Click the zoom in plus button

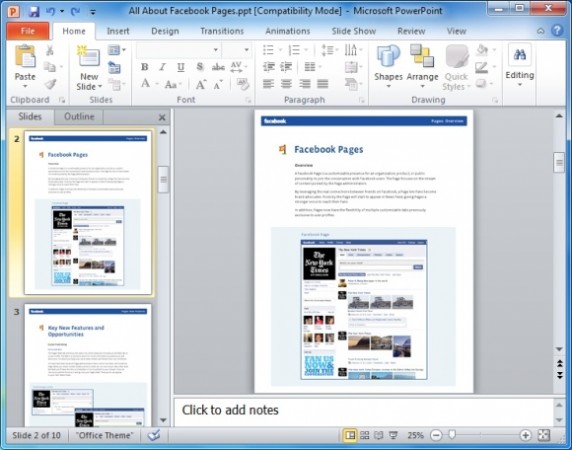pyautogui.click(x=525, y=435)
